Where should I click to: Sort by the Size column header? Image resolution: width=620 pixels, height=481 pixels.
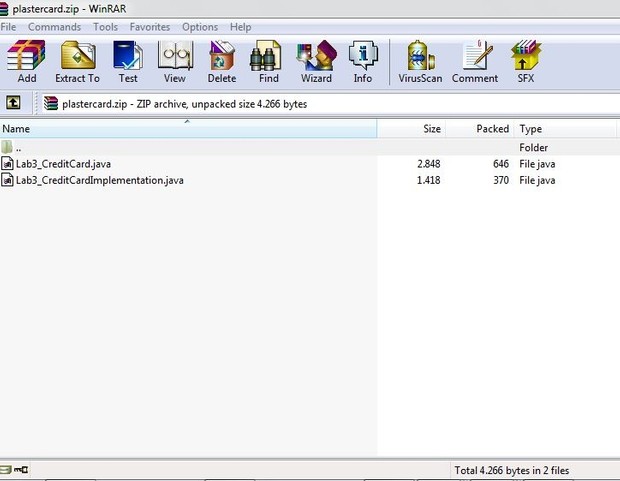click(x=412, y=129)
